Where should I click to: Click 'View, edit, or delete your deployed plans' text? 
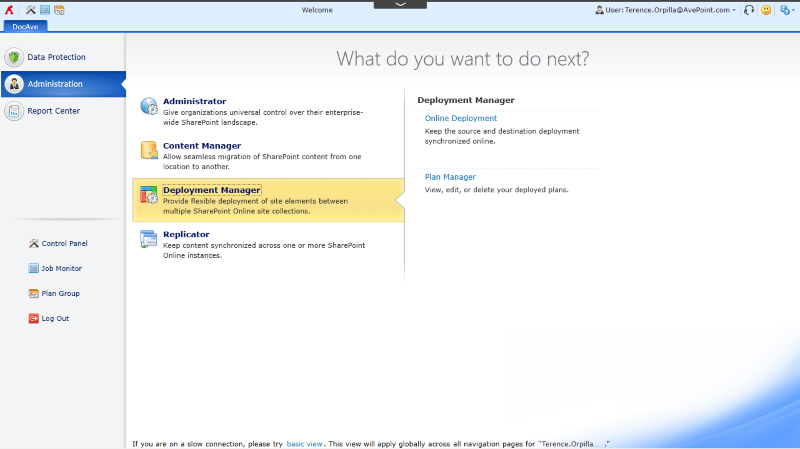coord(496,190)
